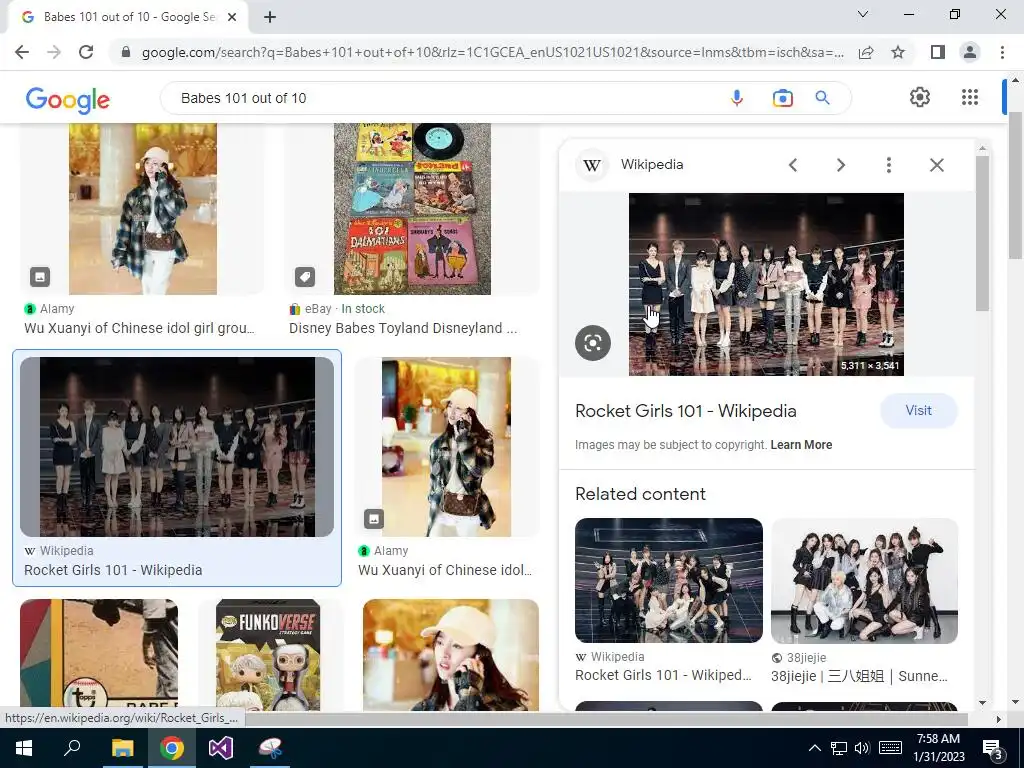Search by image camera icon

tap(782, 98)
